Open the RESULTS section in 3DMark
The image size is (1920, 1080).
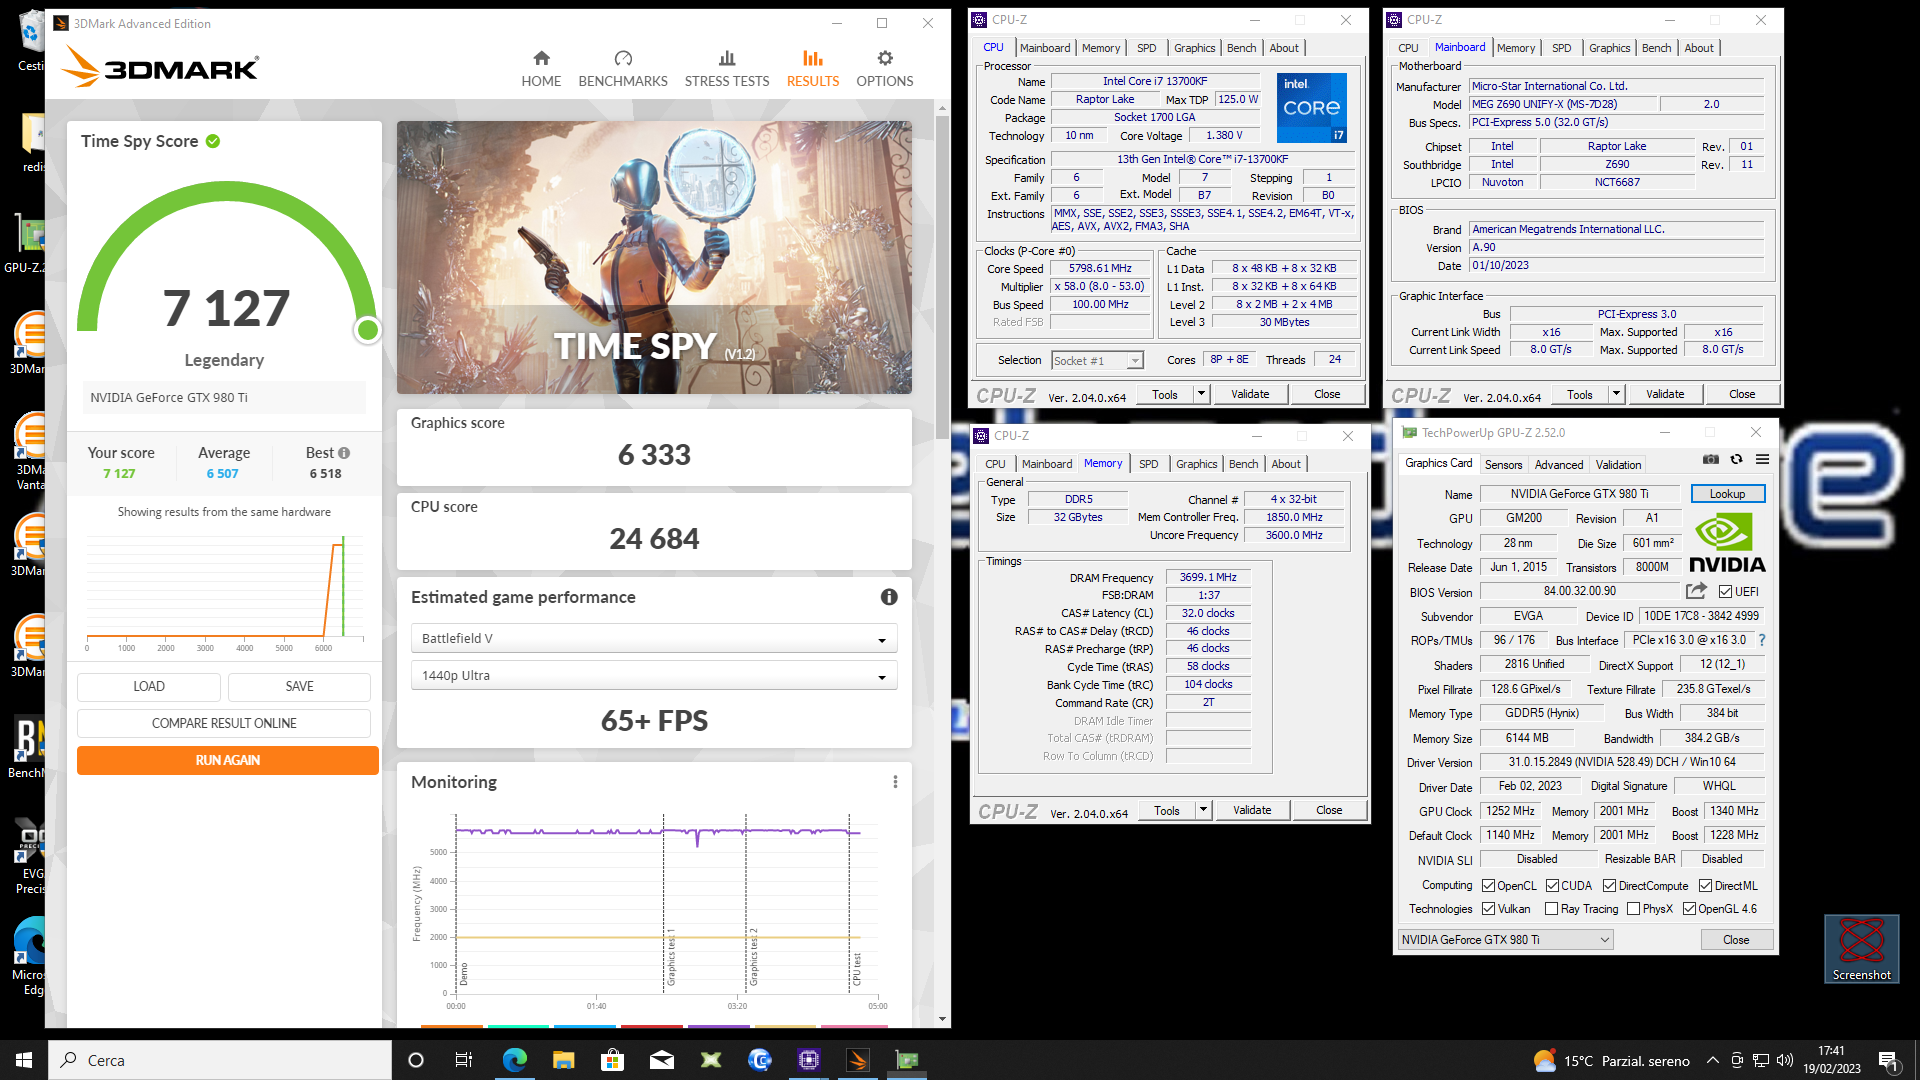pos(813,69)
